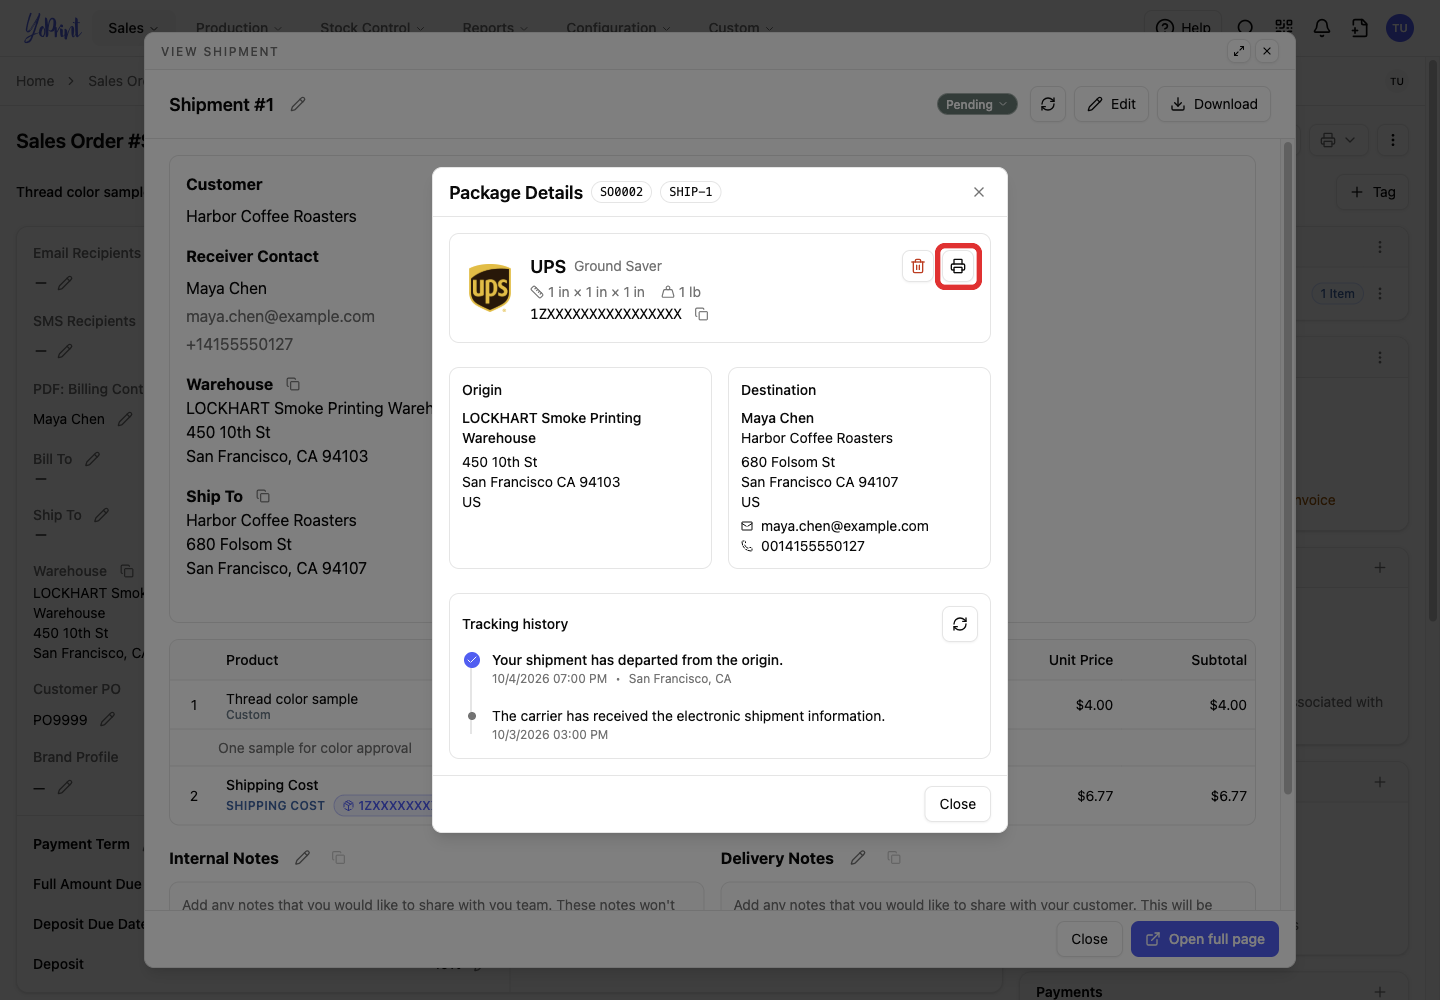Click the Help button
Image resolution: width=1440 pixels, height=1000 pixels.
coord(1183,28)
